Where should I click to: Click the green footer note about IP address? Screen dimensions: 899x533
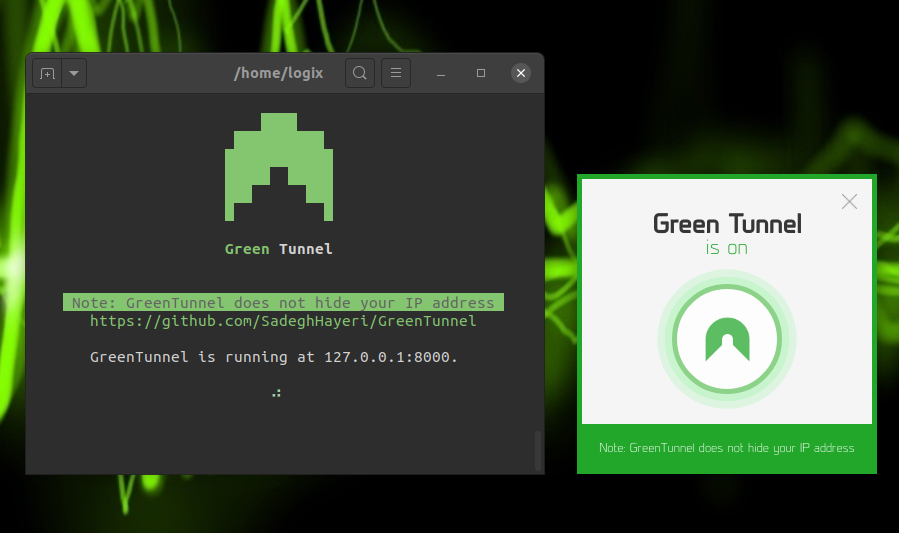pos(727,448)
